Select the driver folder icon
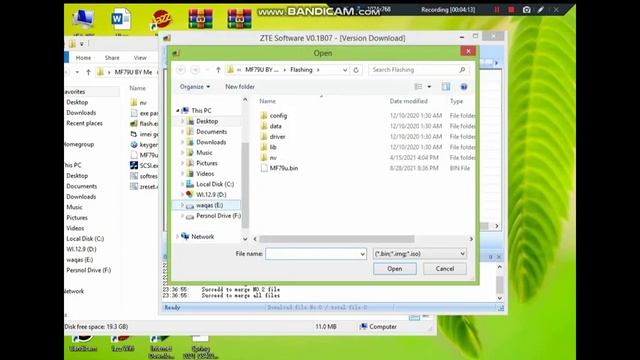This screenshot has height=360, width=640. [264, 137]
